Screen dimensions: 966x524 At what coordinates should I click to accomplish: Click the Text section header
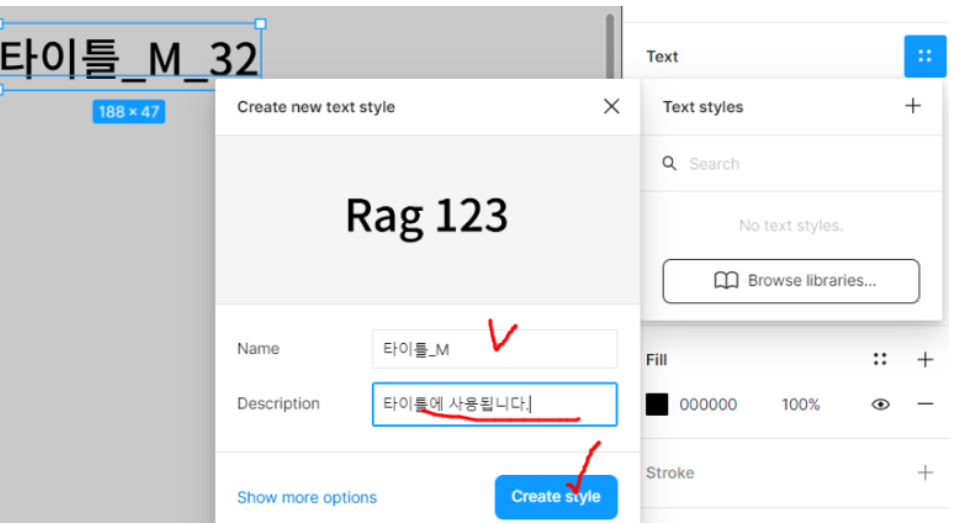pos(662,57)
